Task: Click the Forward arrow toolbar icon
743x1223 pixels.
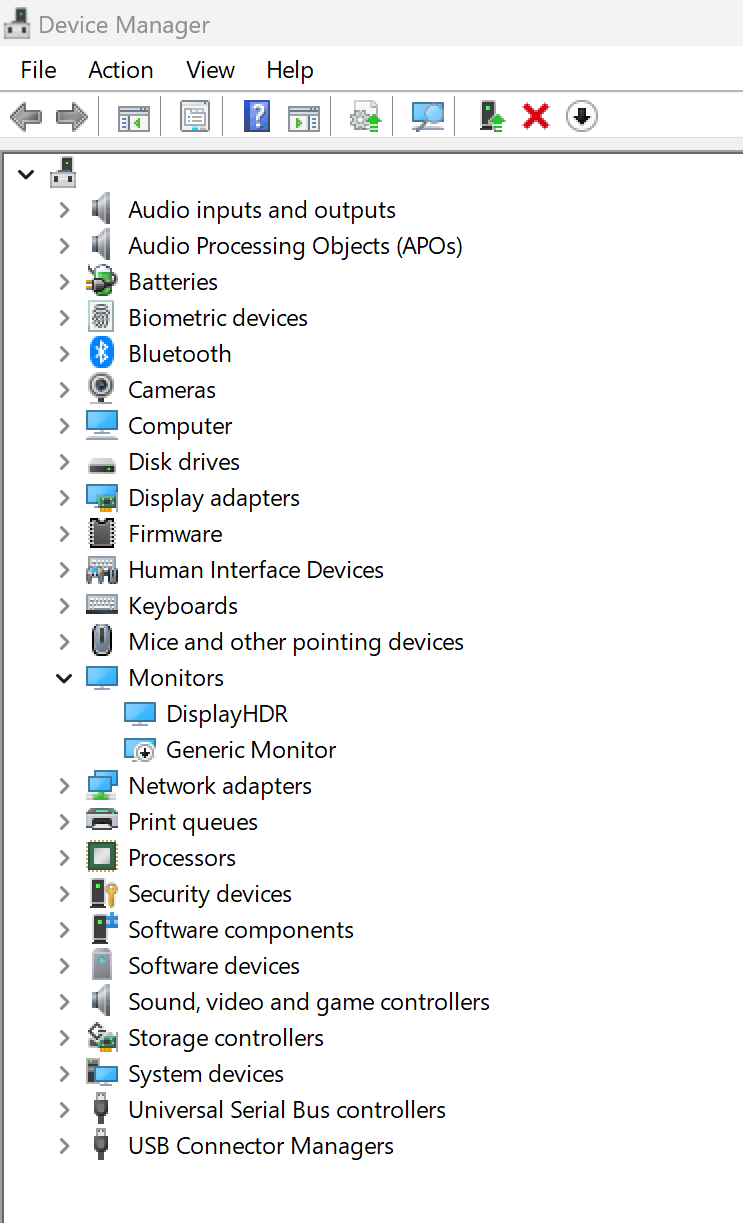Action: (72, 117)
